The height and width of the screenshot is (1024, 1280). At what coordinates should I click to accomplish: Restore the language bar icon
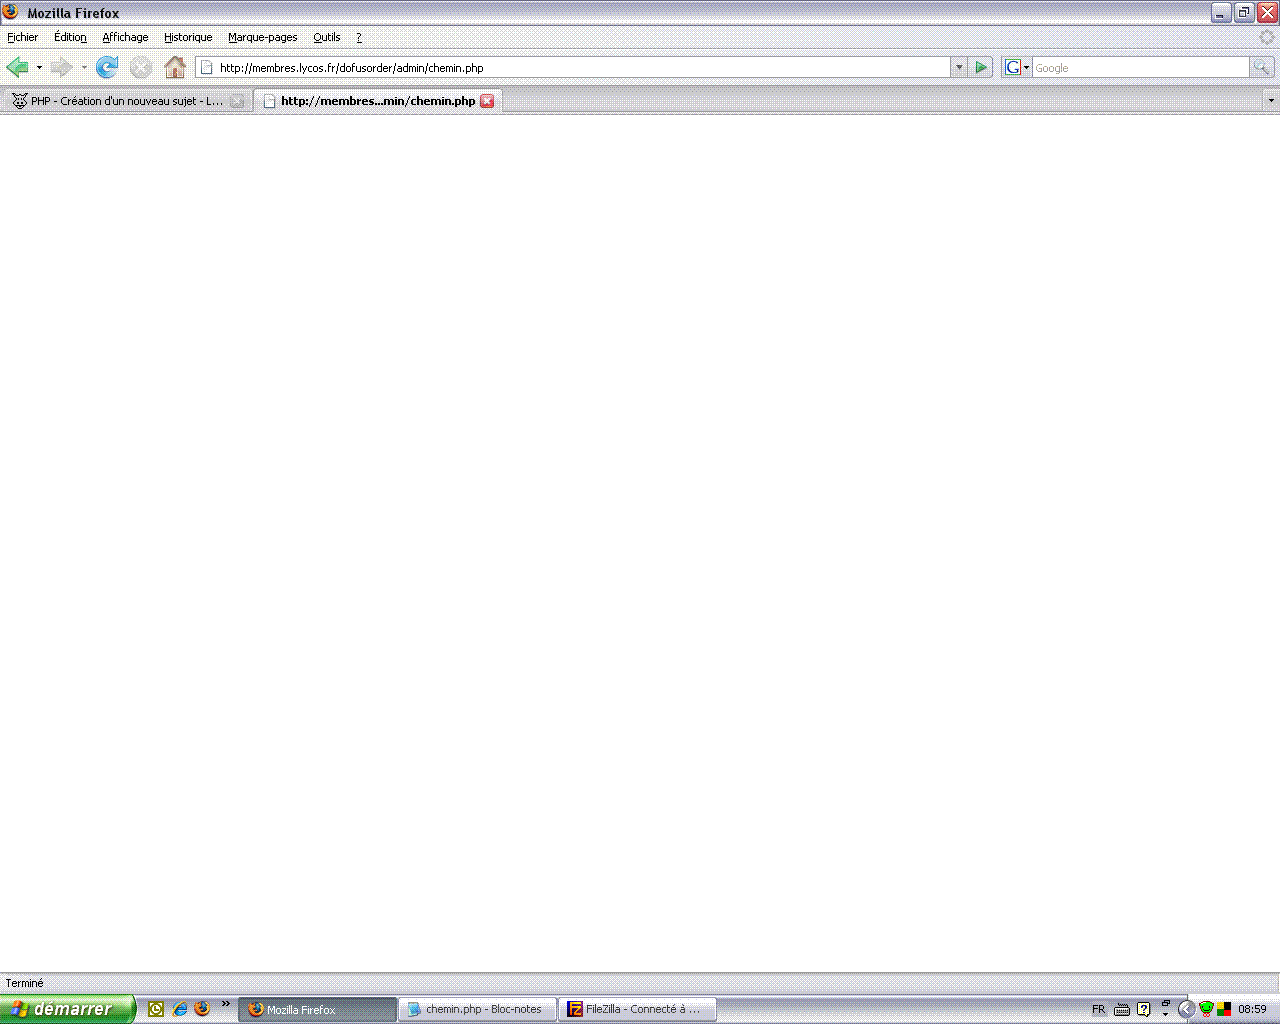[x=1166, y=1003]
